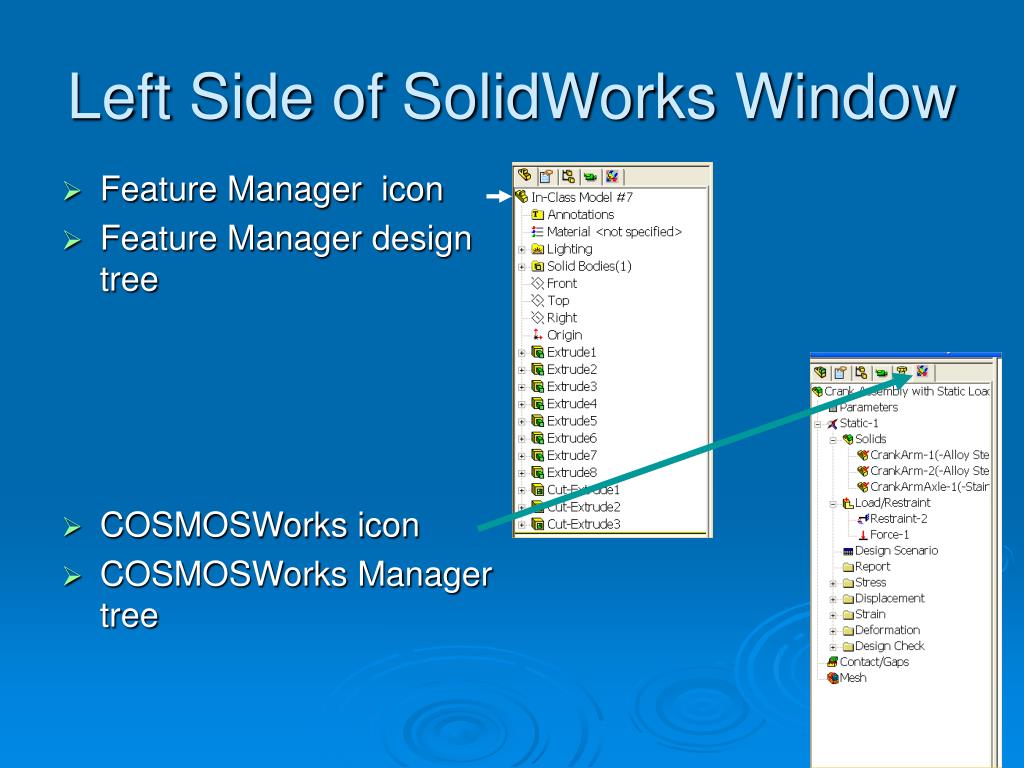Image resolution: width=1024 pixels, height=768 pixels.
Task: Click the CrankArmAxle-1 component icon
Action: 863,487
